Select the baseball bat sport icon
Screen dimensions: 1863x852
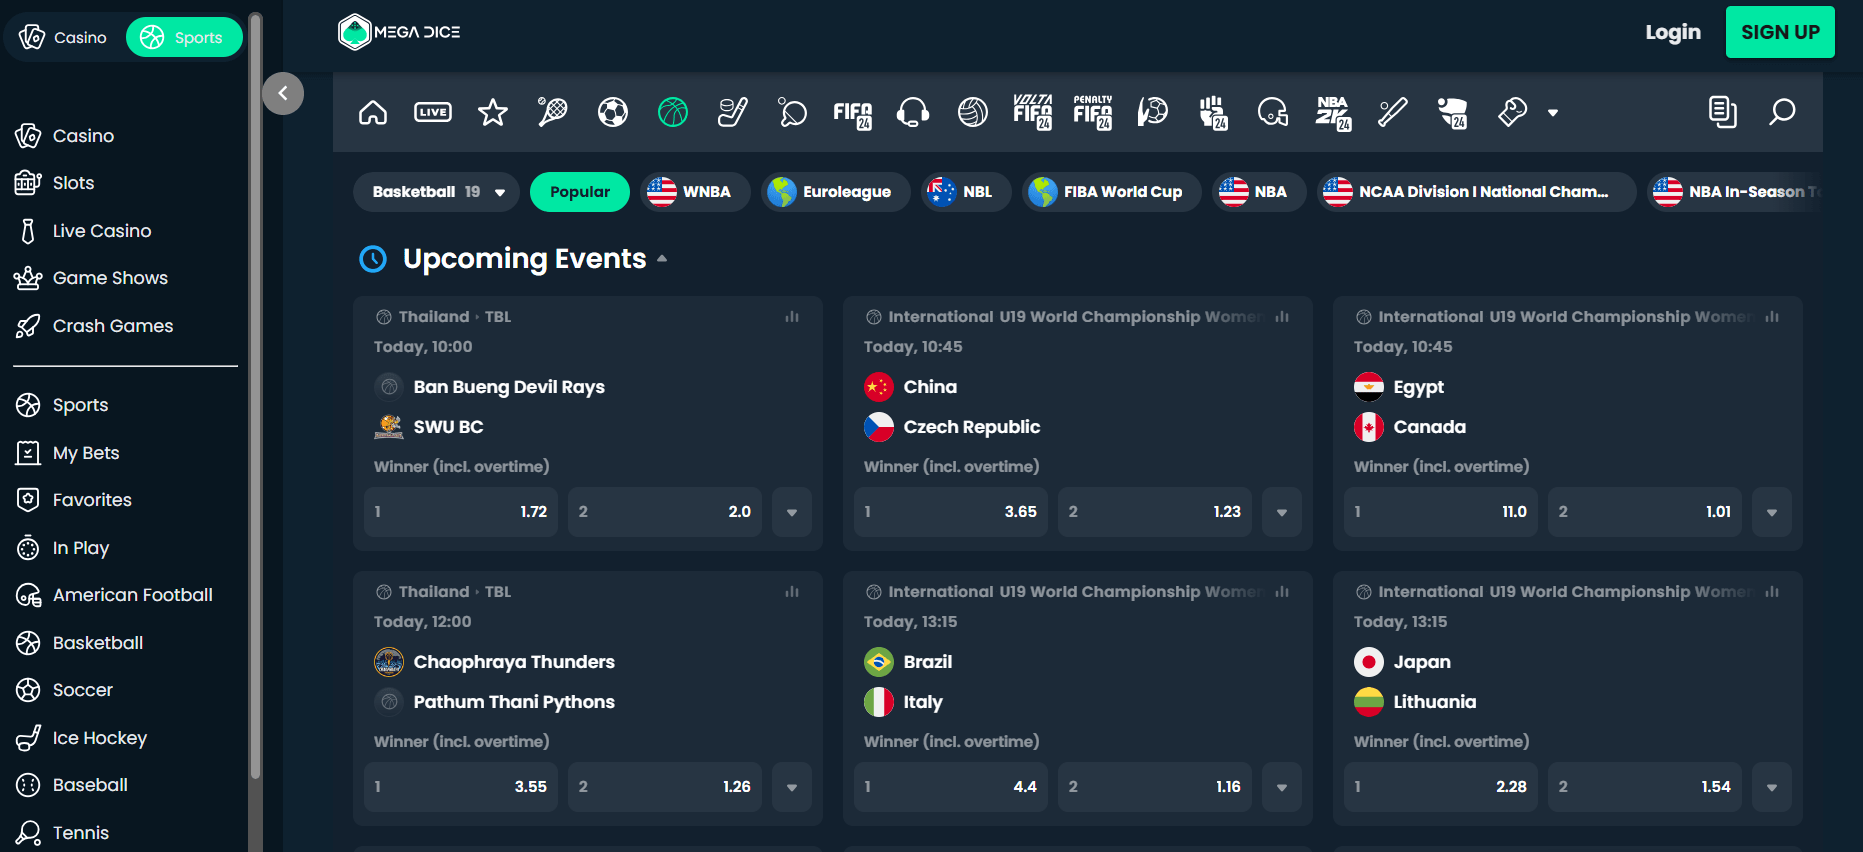pos(1393,112)
